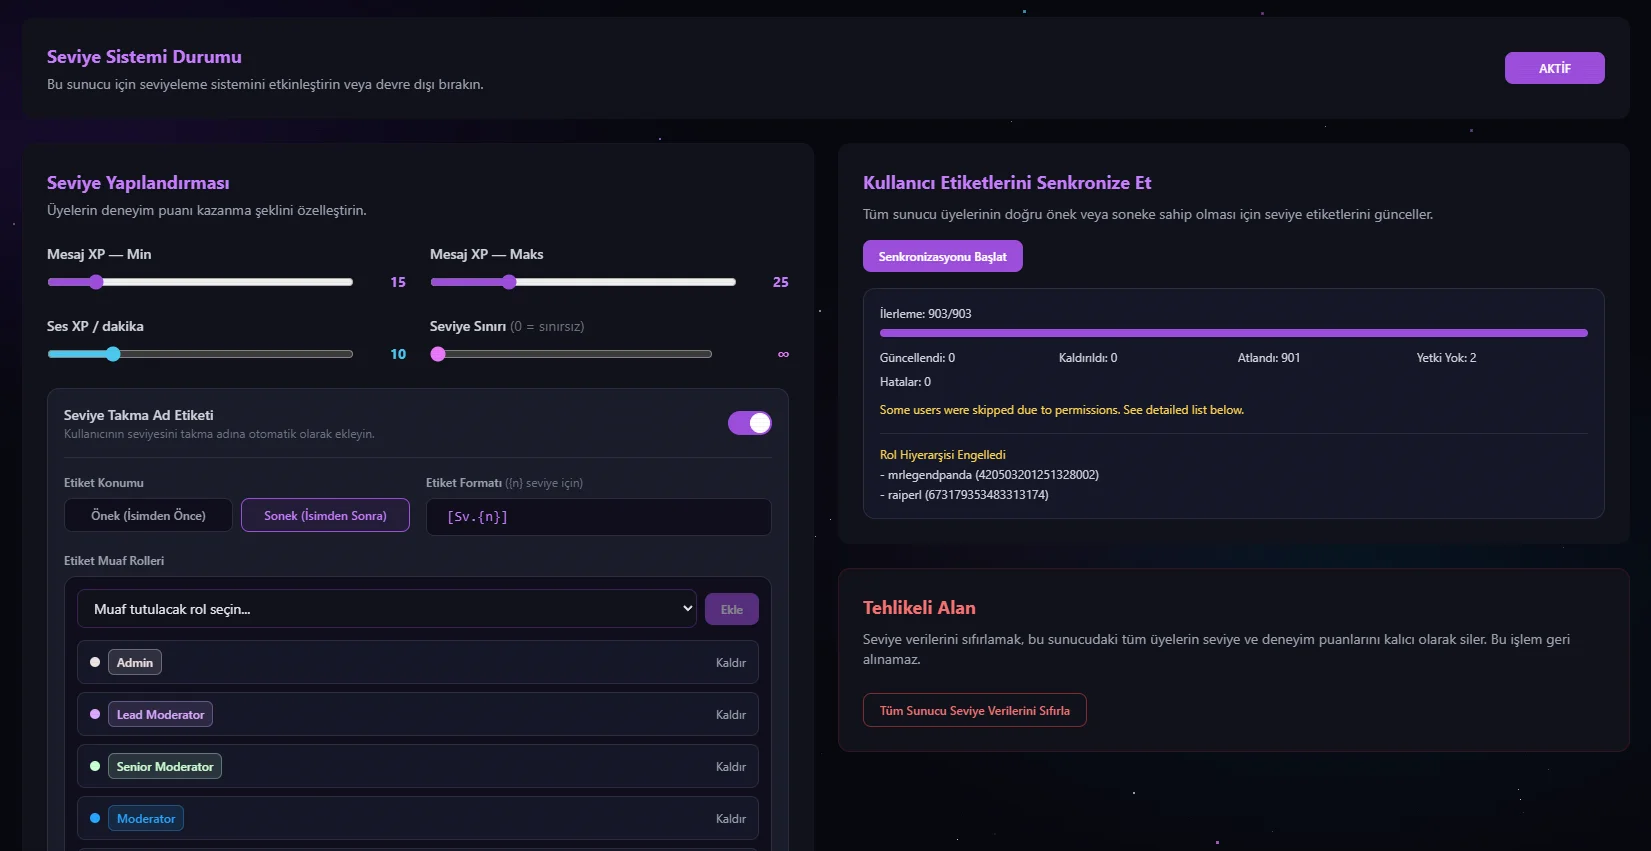Click the Tehlikeli Alan heading
Viewport: 1651px width, 851px height.
tap(919, 608)
